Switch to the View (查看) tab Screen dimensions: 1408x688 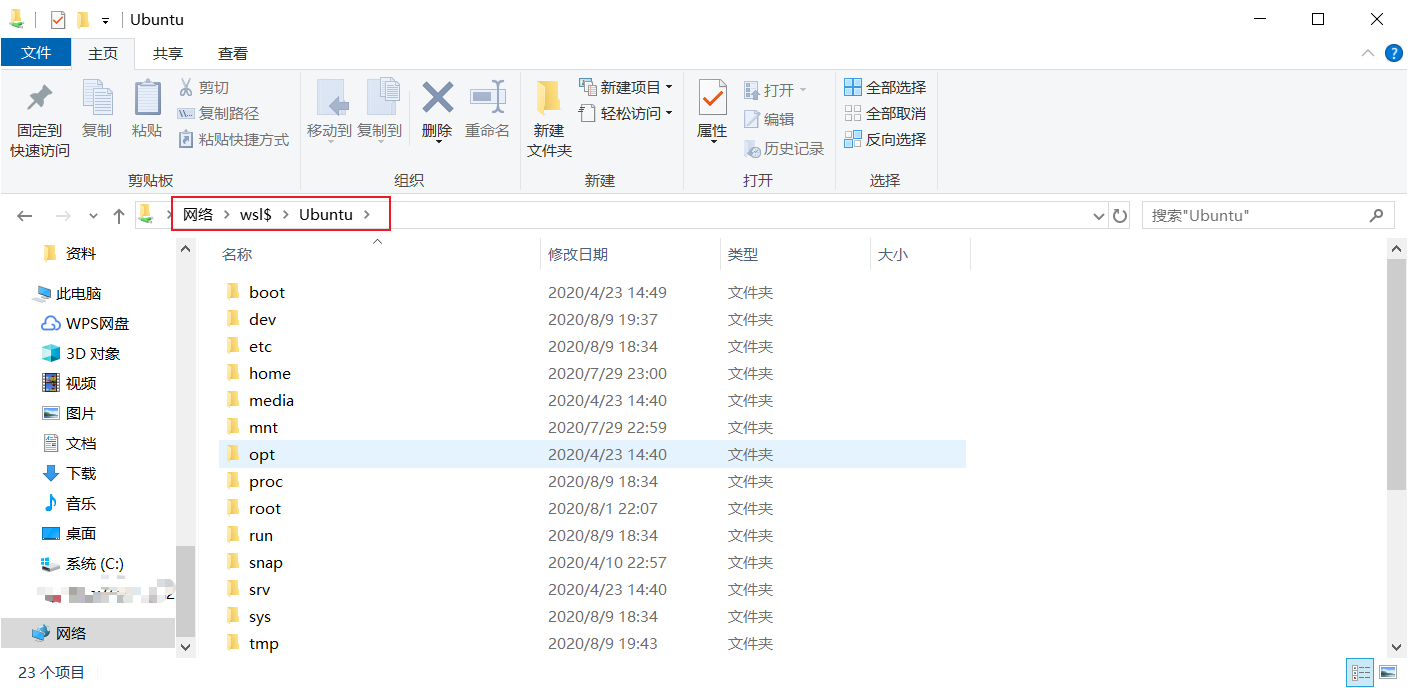pos(233,53)
